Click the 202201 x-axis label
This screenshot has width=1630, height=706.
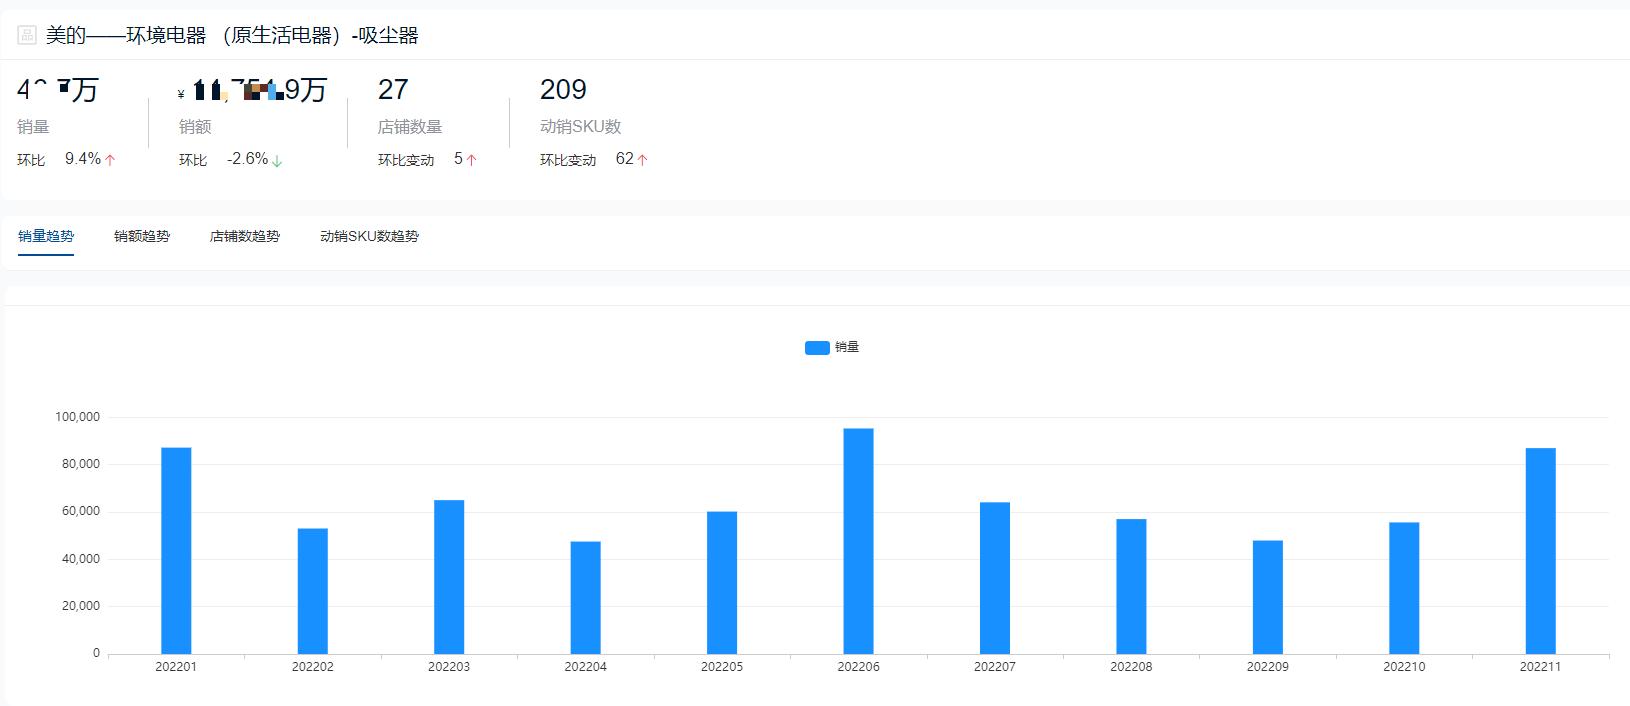176,667
